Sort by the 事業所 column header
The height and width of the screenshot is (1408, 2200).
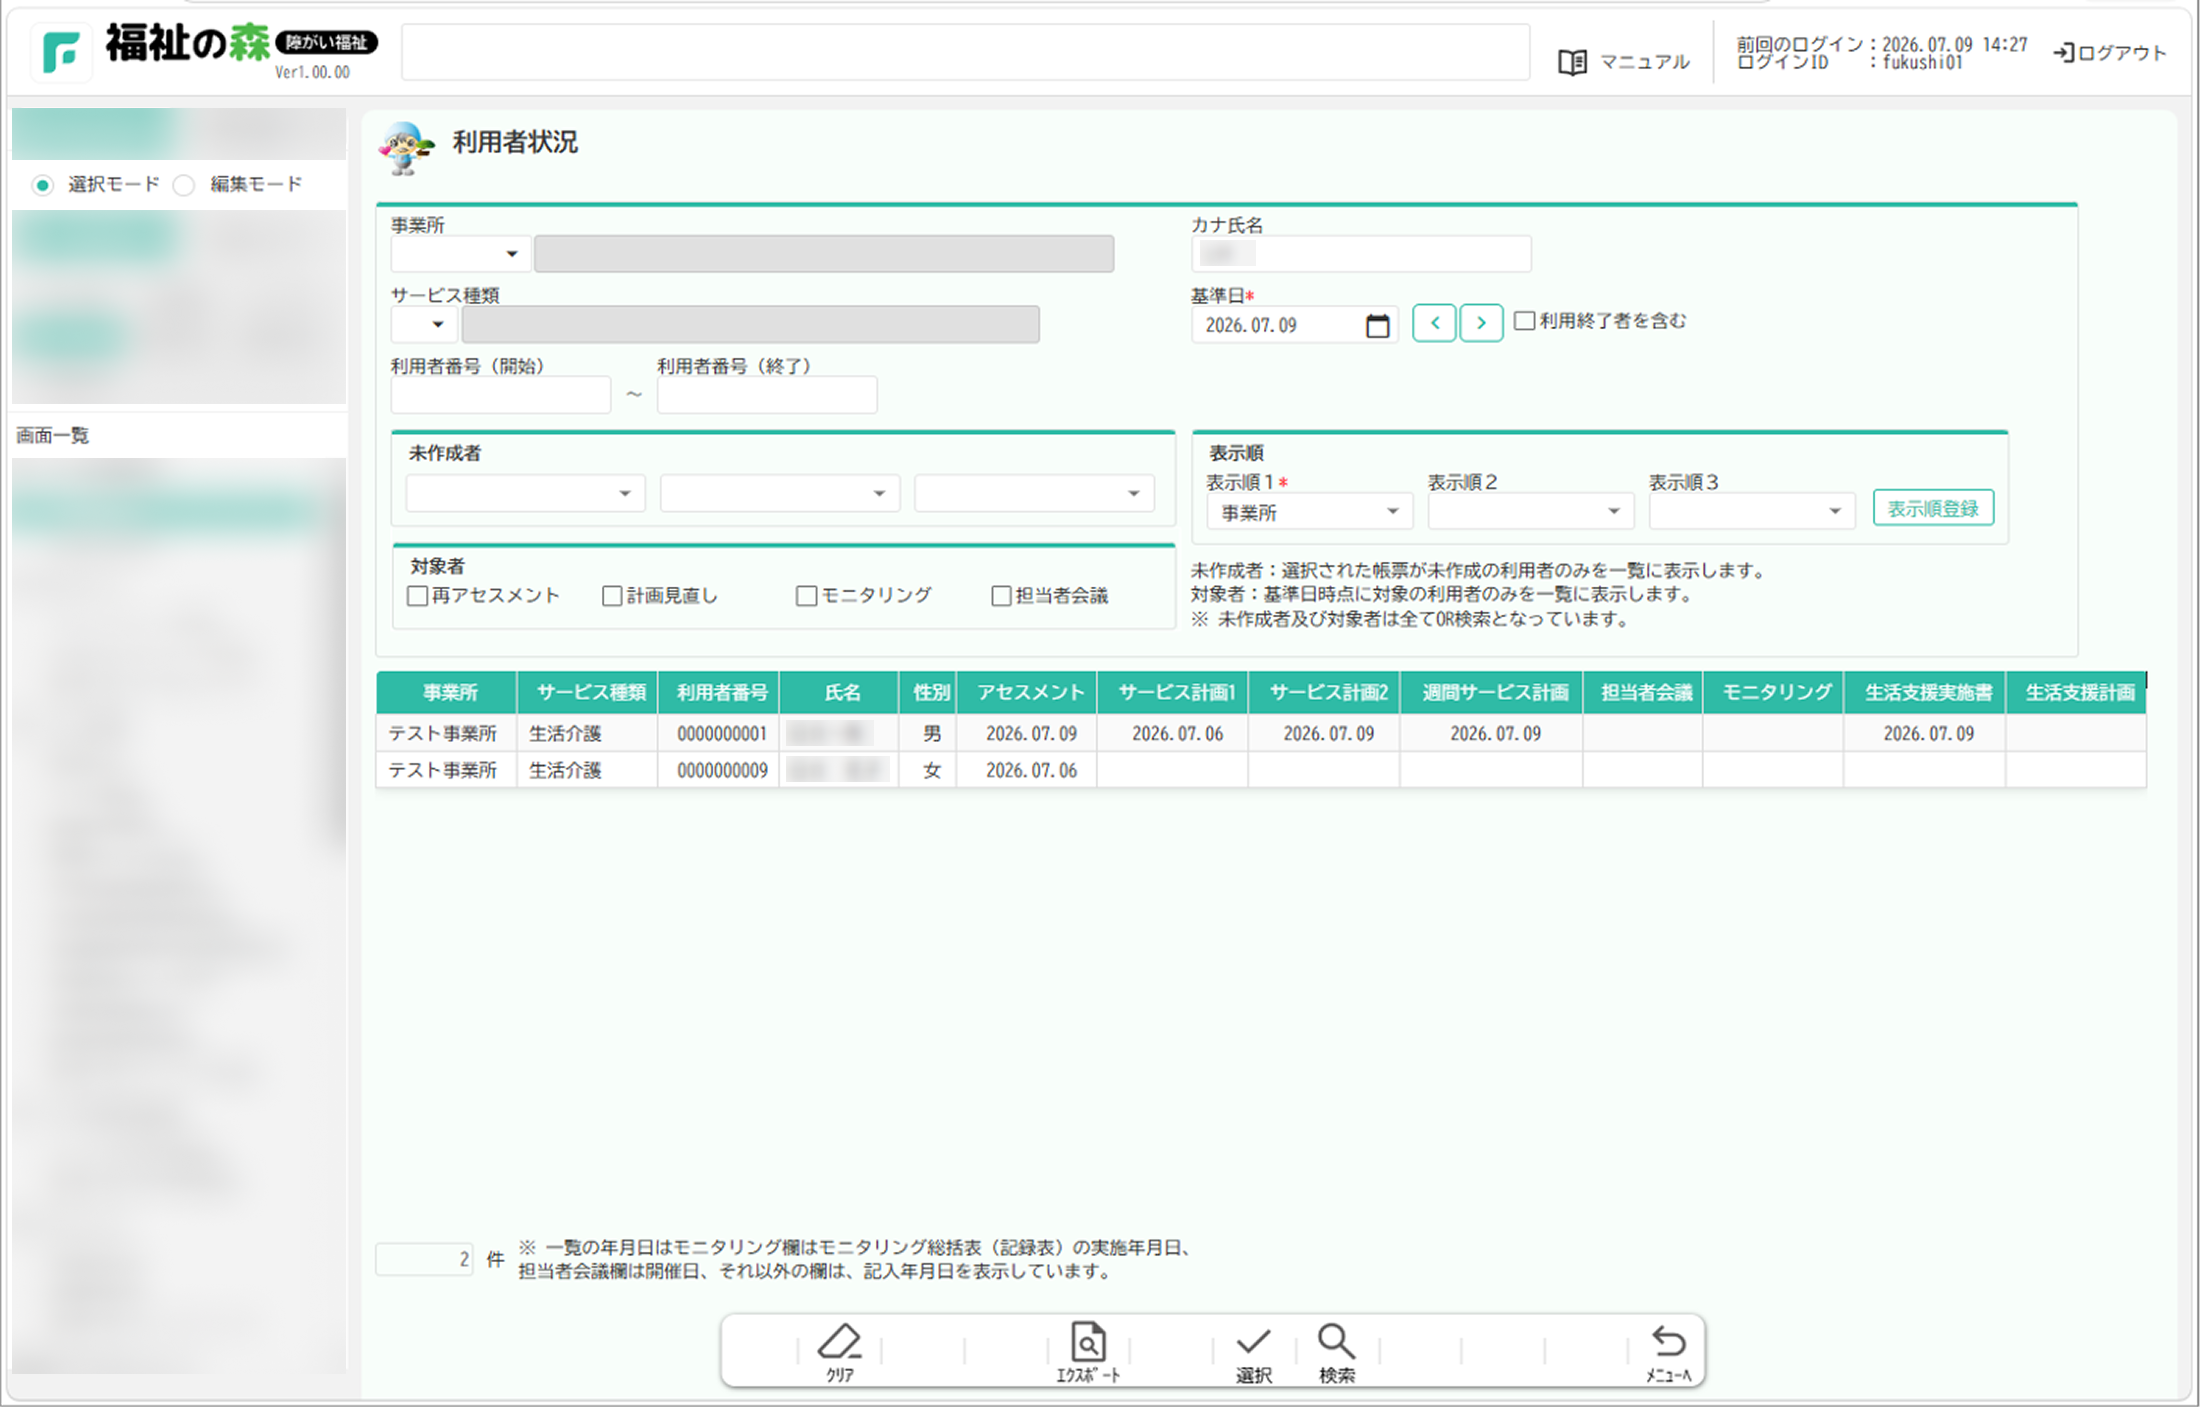point(447,692)
